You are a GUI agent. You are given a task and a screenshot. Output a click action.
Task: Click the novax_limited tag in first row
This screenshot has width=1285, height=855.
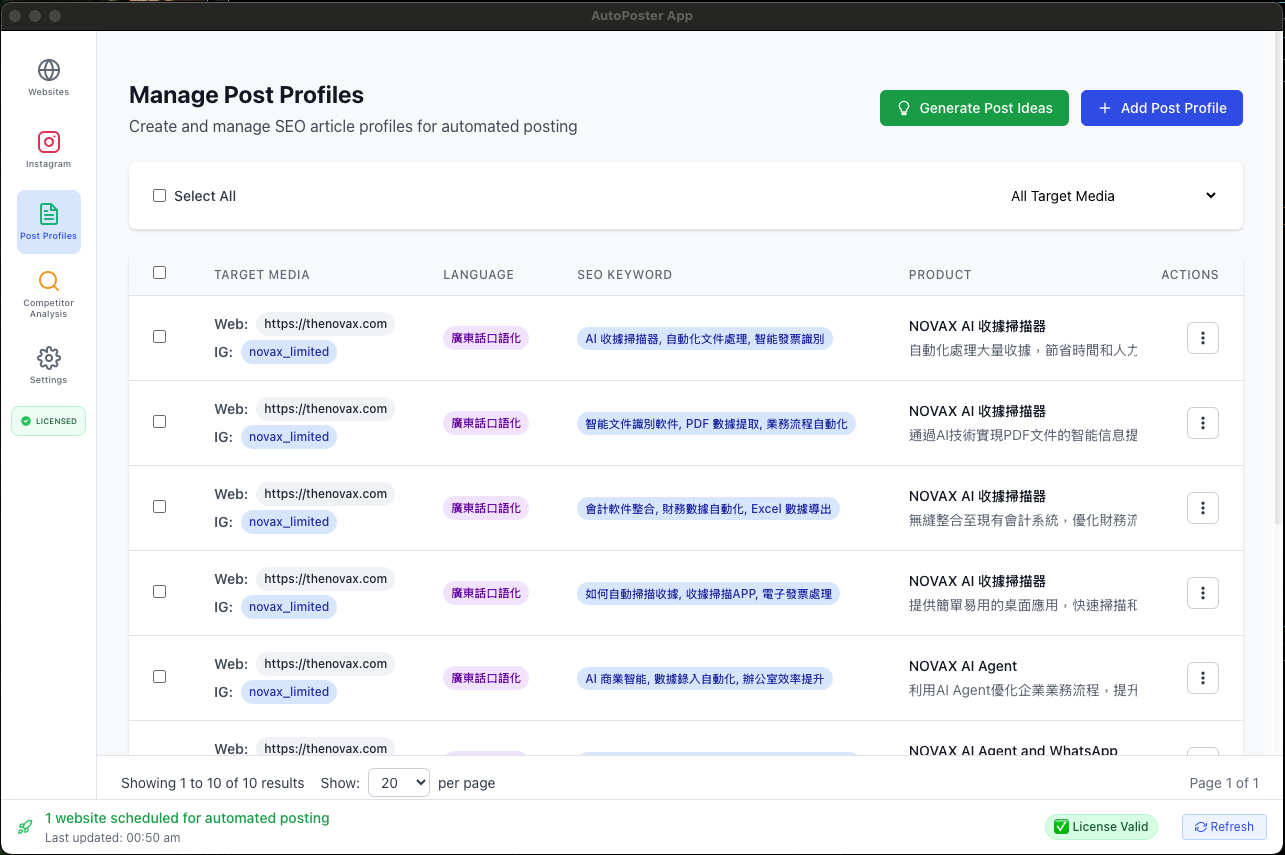point(288,352)
